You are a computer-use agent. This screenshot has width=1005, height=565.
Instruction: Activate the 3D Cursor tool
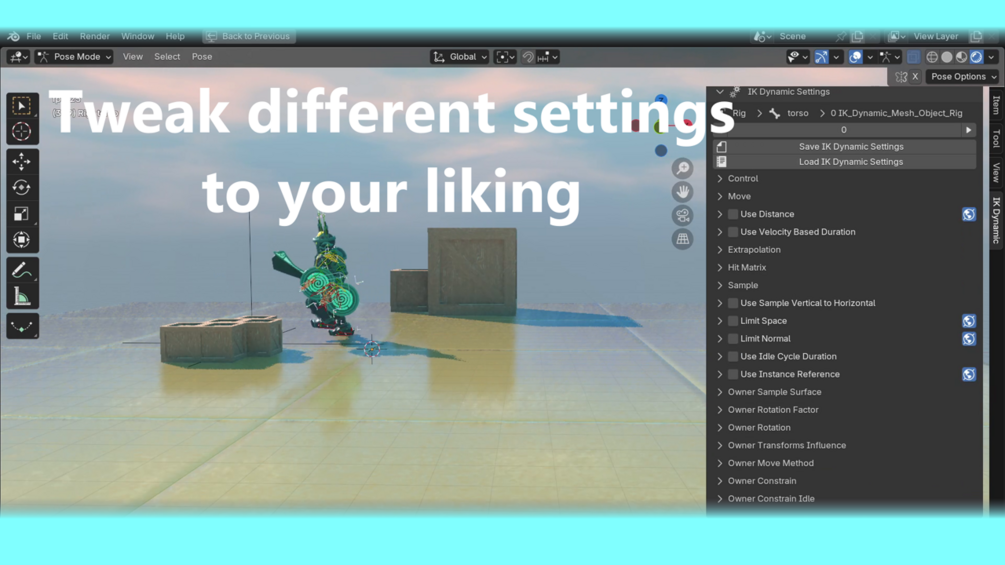(22, 131)
